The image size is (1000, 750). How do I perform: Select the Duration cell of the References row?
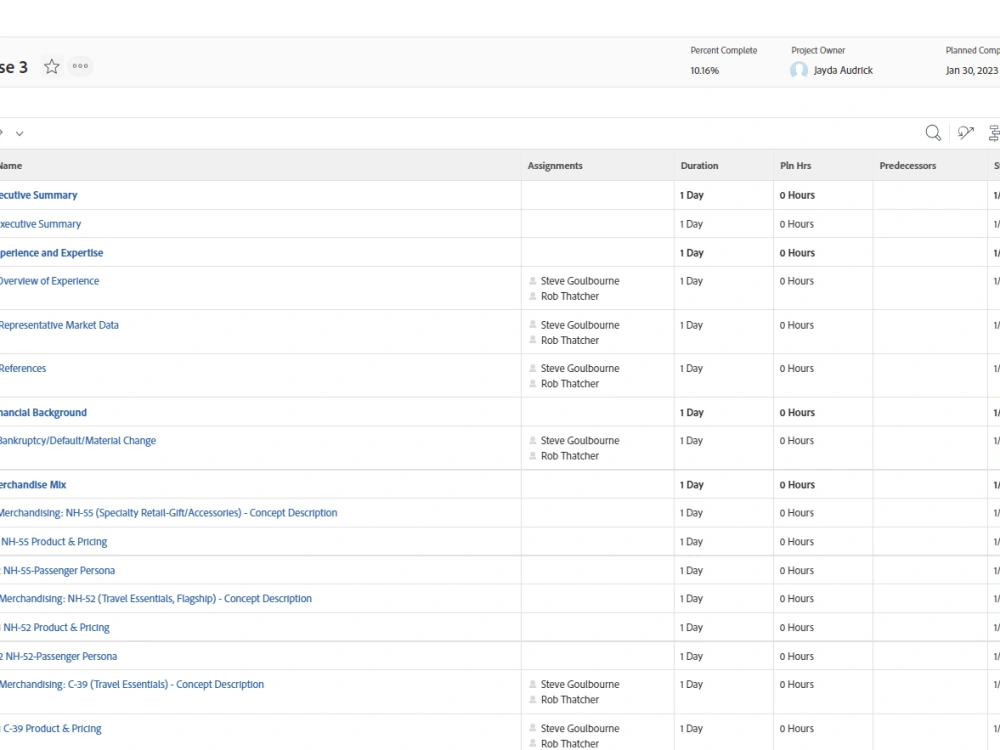[x=724, y=376]
